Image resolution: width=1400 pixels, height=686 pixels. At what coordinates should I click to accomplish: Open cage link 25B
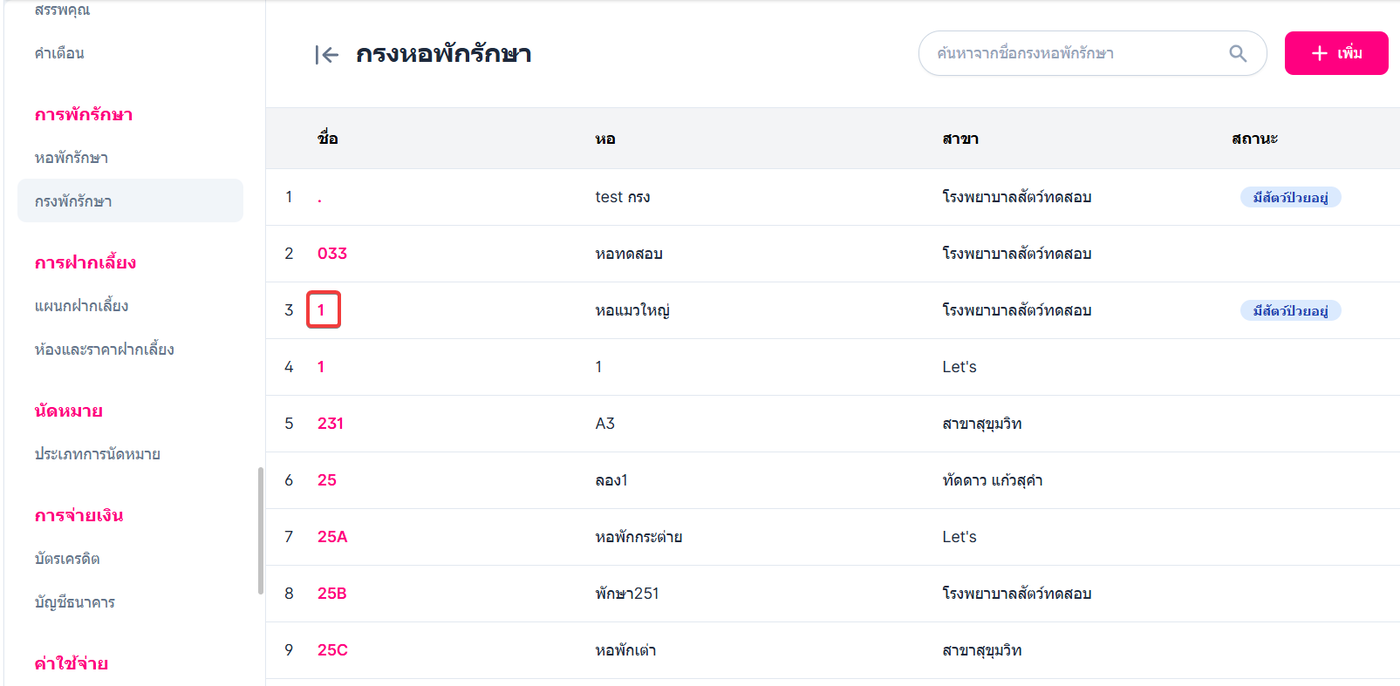(x=332, y=594)
